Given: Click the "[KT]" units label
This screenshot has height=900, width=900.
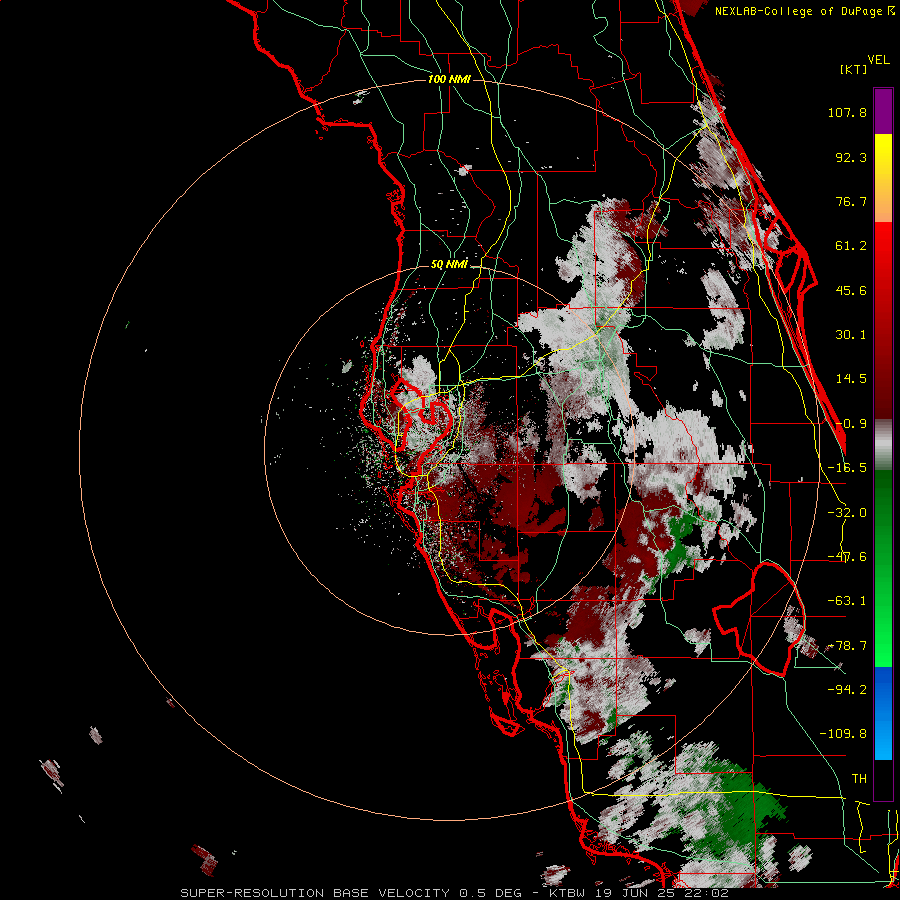Looking at the screenshot, I should (x=854, y=69).
